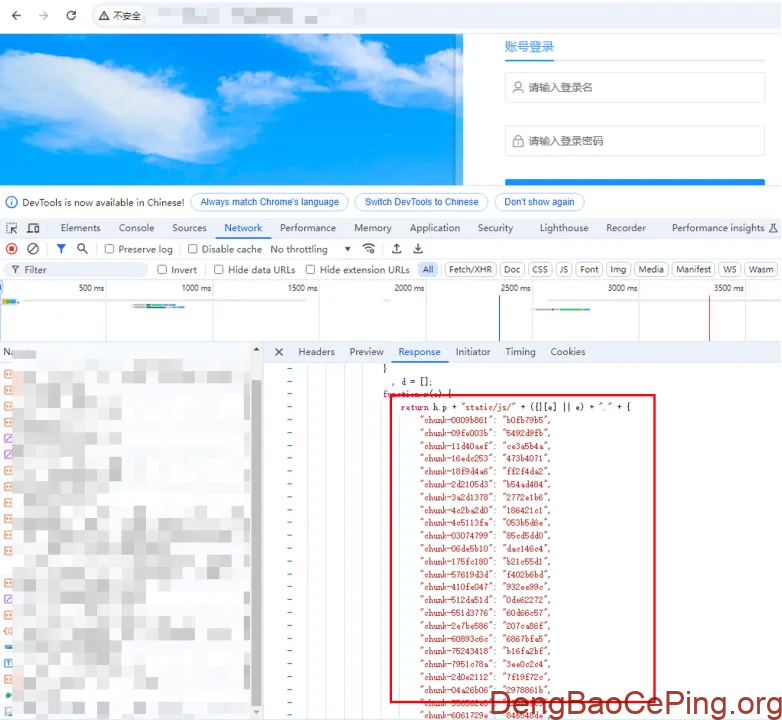Toggle the network filter funnel icon
Screen dimensions: 782x720
[61, 249]
